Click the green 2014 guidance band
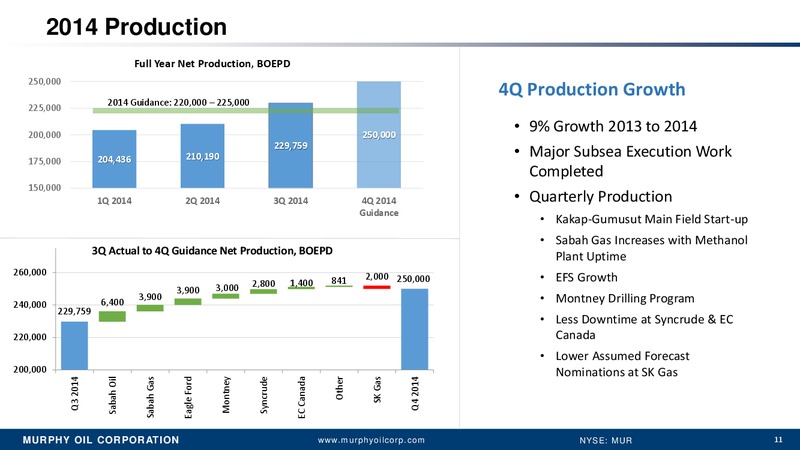This screenshot has height=450, width=800. click(x=246, y=111)
